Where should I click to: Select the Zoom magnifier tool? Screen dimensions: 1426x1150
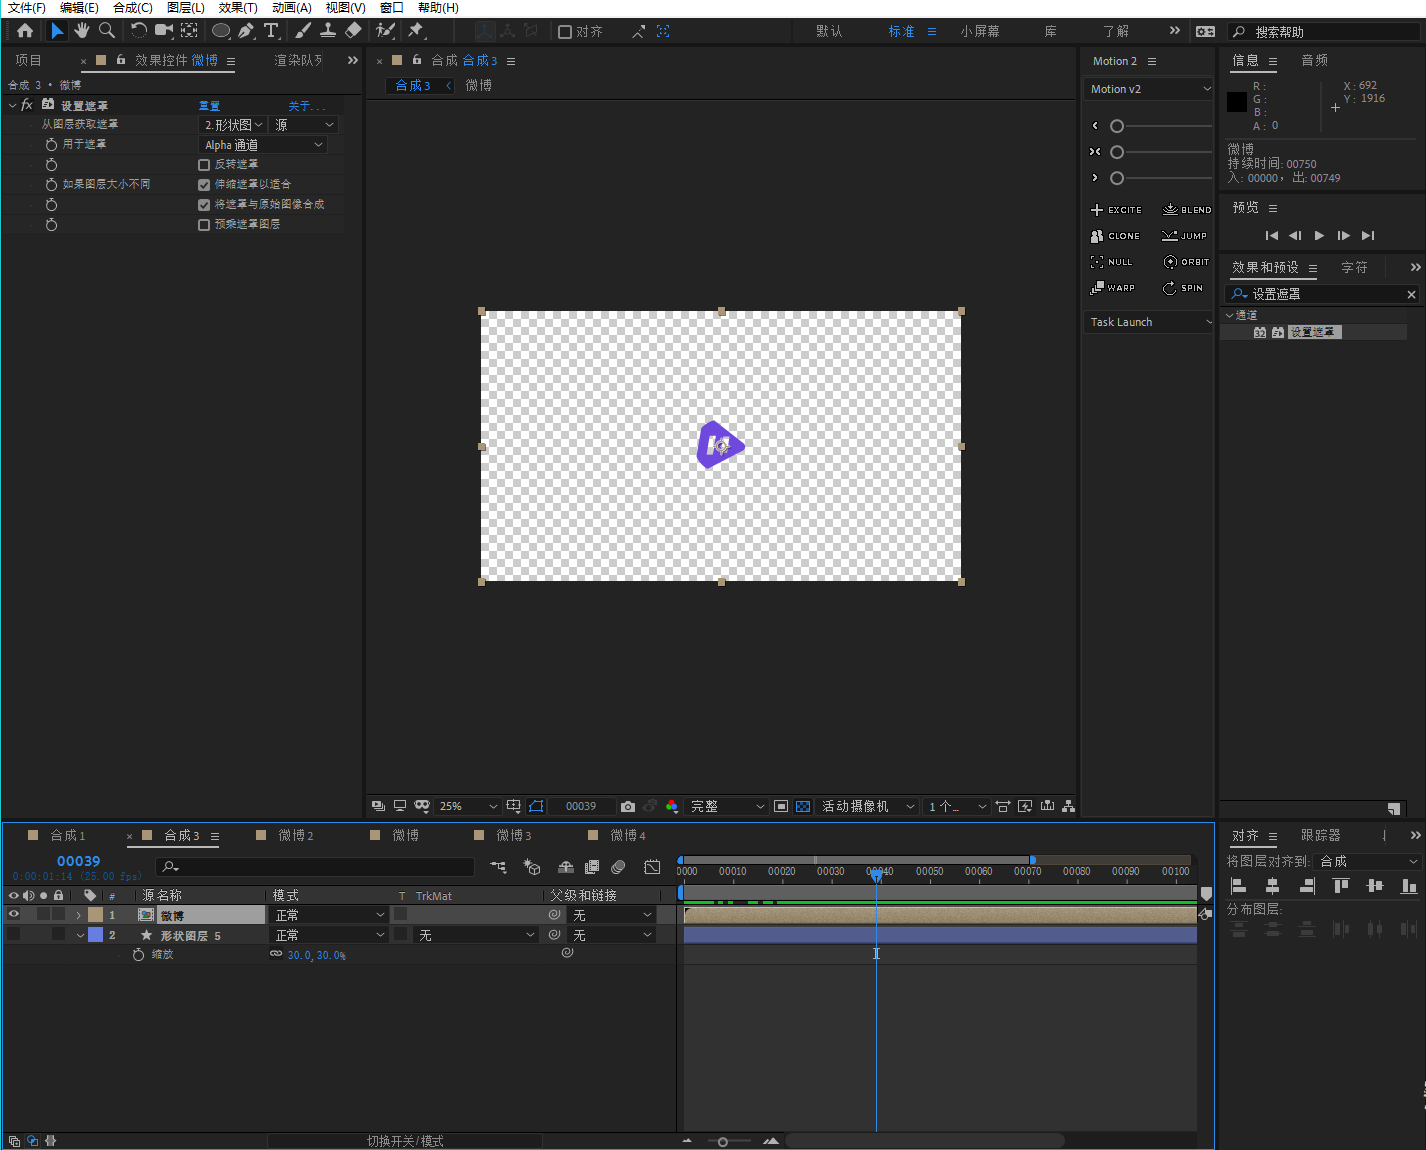click(107, 31)
